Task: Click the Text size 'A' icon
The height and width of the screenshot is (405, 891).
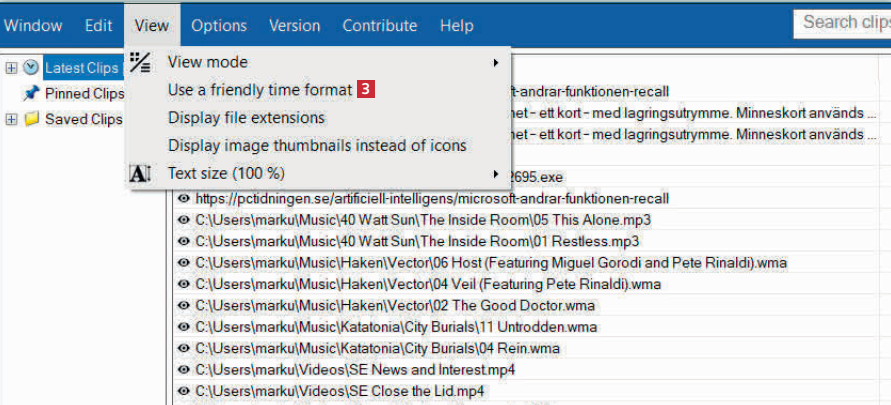Action: point(140,174)
